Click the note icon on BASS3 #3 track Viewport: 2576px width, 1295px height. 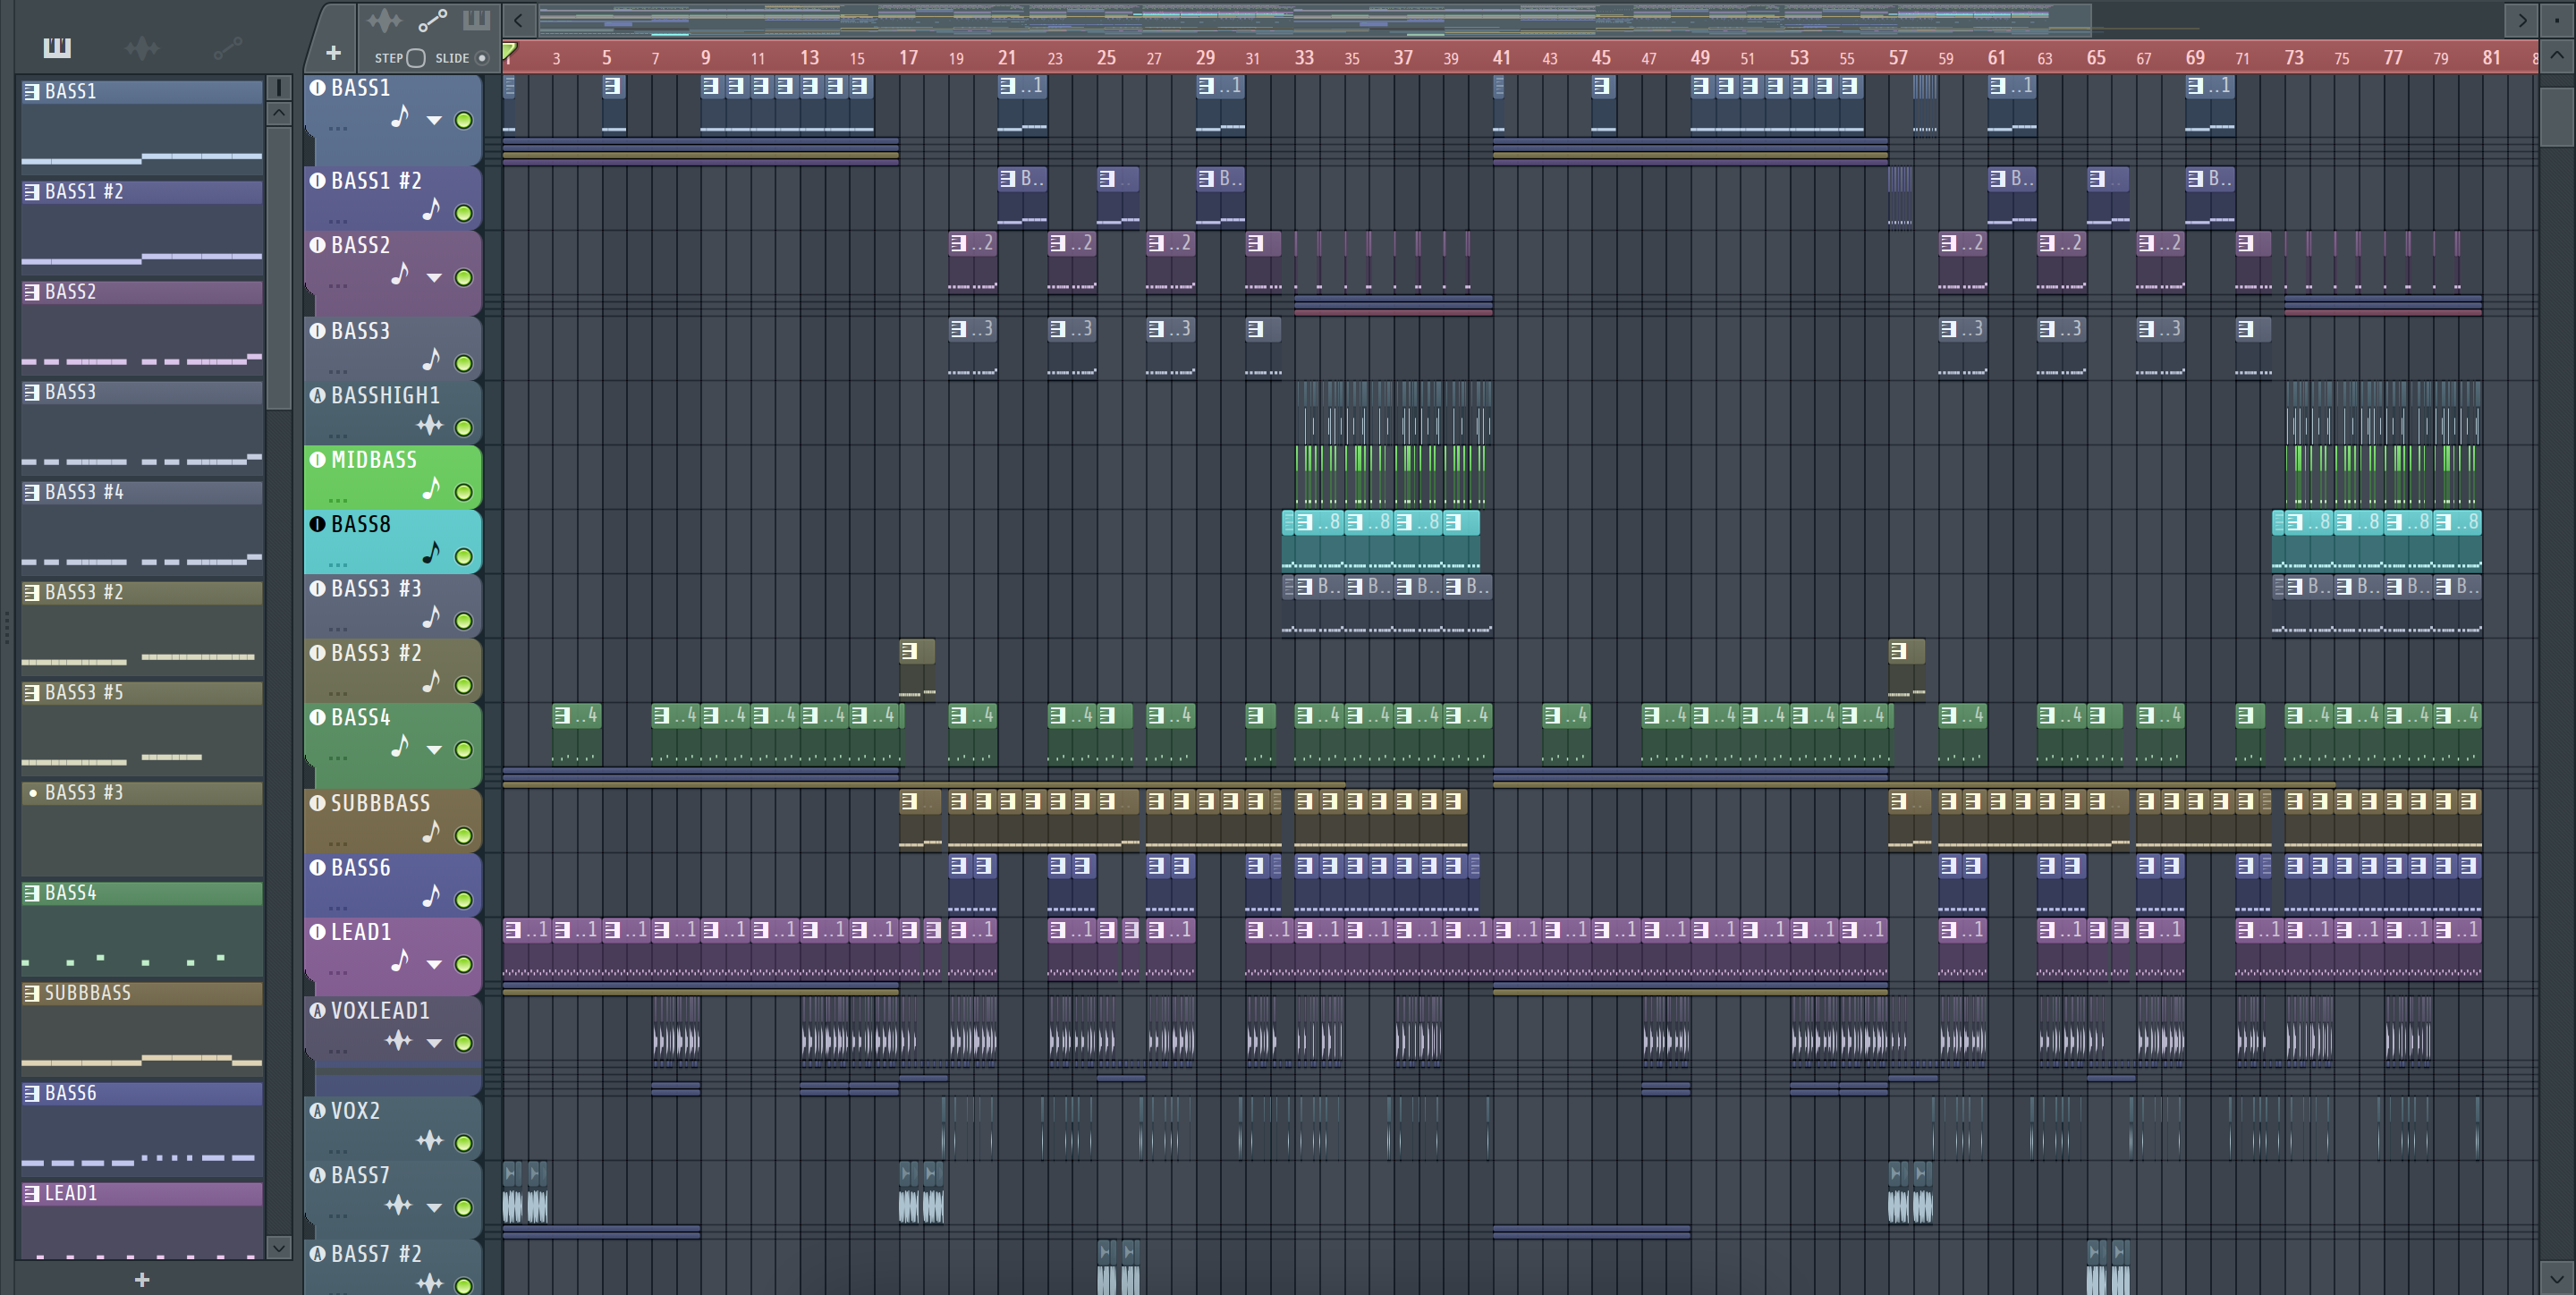[431, 617]
